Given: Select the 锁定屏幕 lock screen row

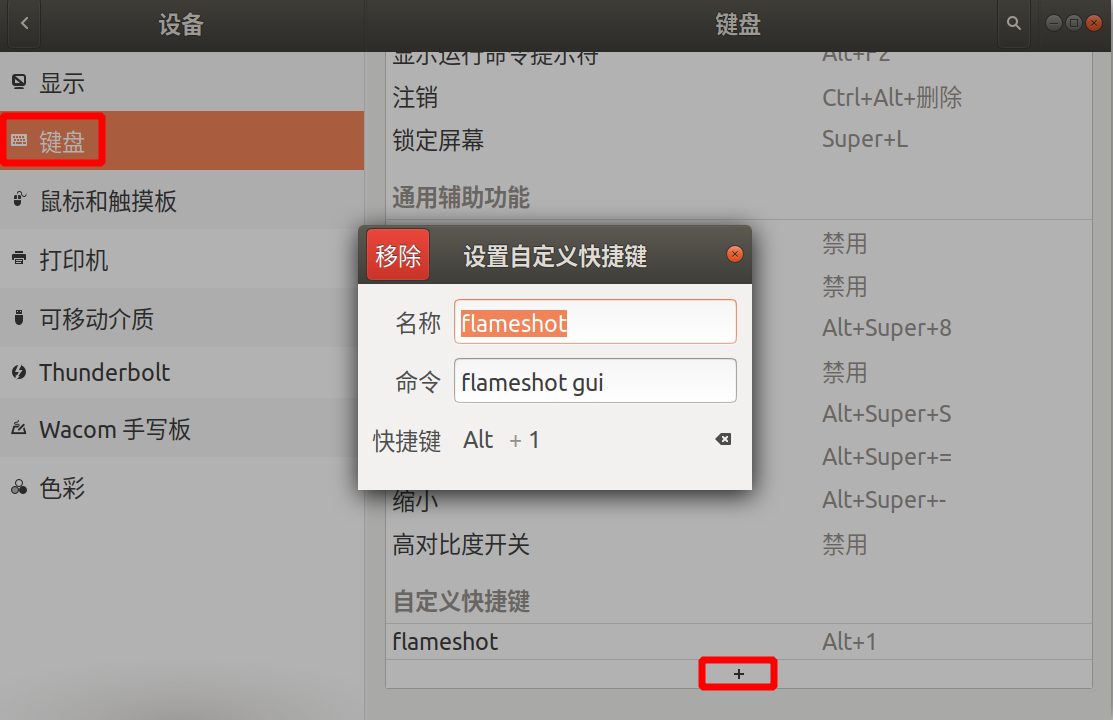Looking at the screenshot, I should point(738,140).
